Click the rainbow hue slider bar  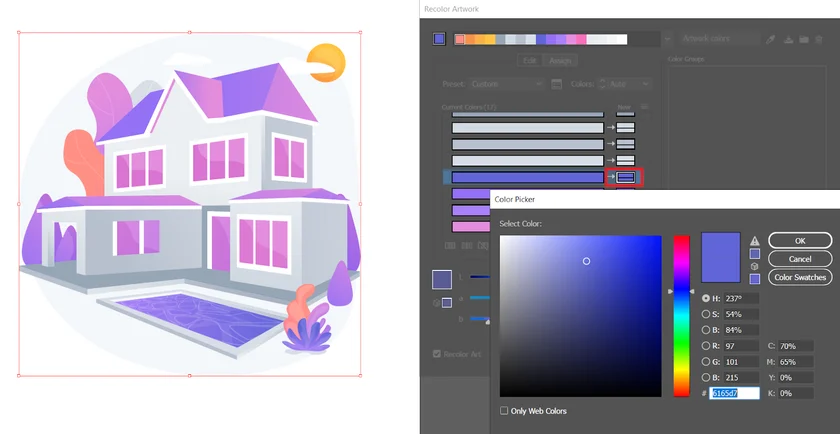(681, 316)
